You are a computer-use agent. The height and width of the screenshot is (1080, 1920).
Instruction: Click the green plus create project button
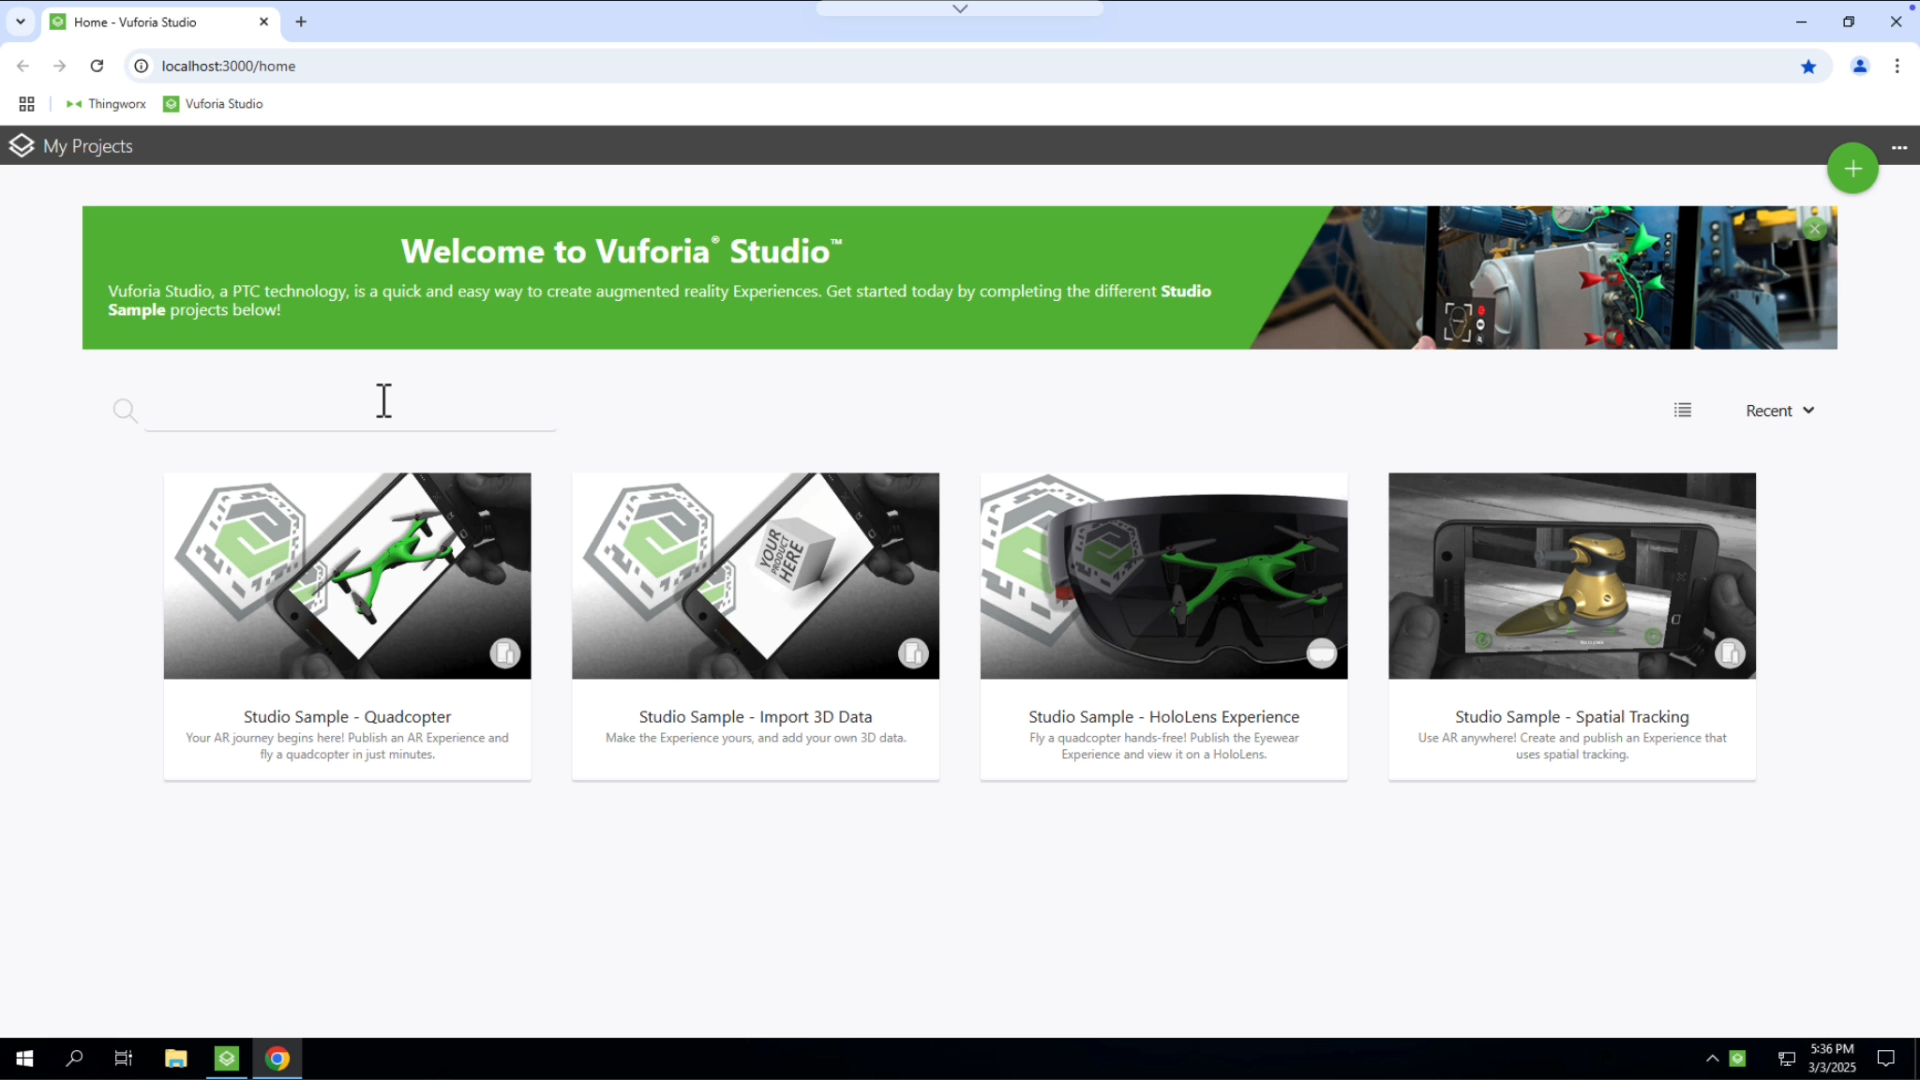pyautogui.click(x=1852, y=169)
